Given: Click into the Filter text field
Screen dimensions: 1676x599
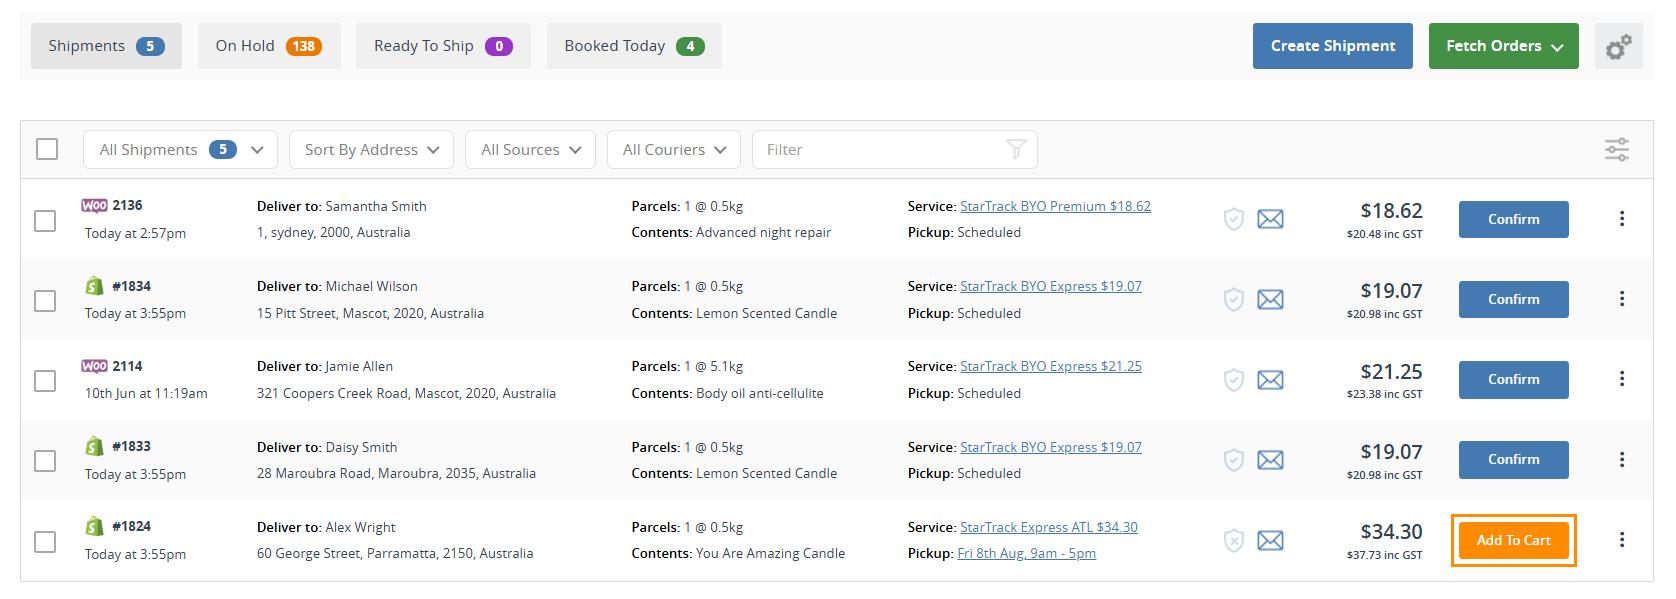Looking at the screenshot, I should [880, 150].
